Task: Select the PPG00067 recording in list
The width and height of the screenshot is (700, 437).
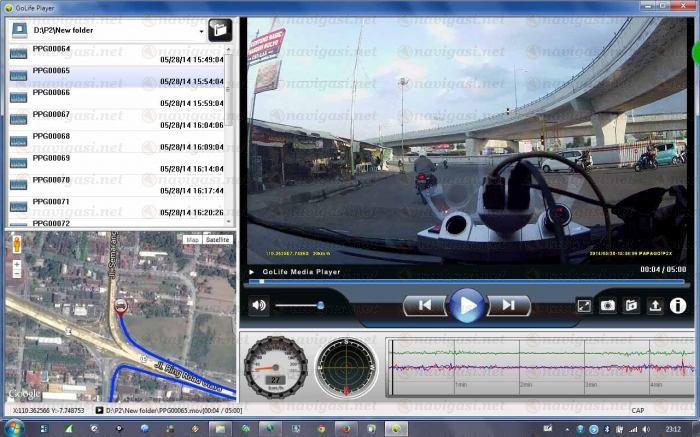Action: 110,119
